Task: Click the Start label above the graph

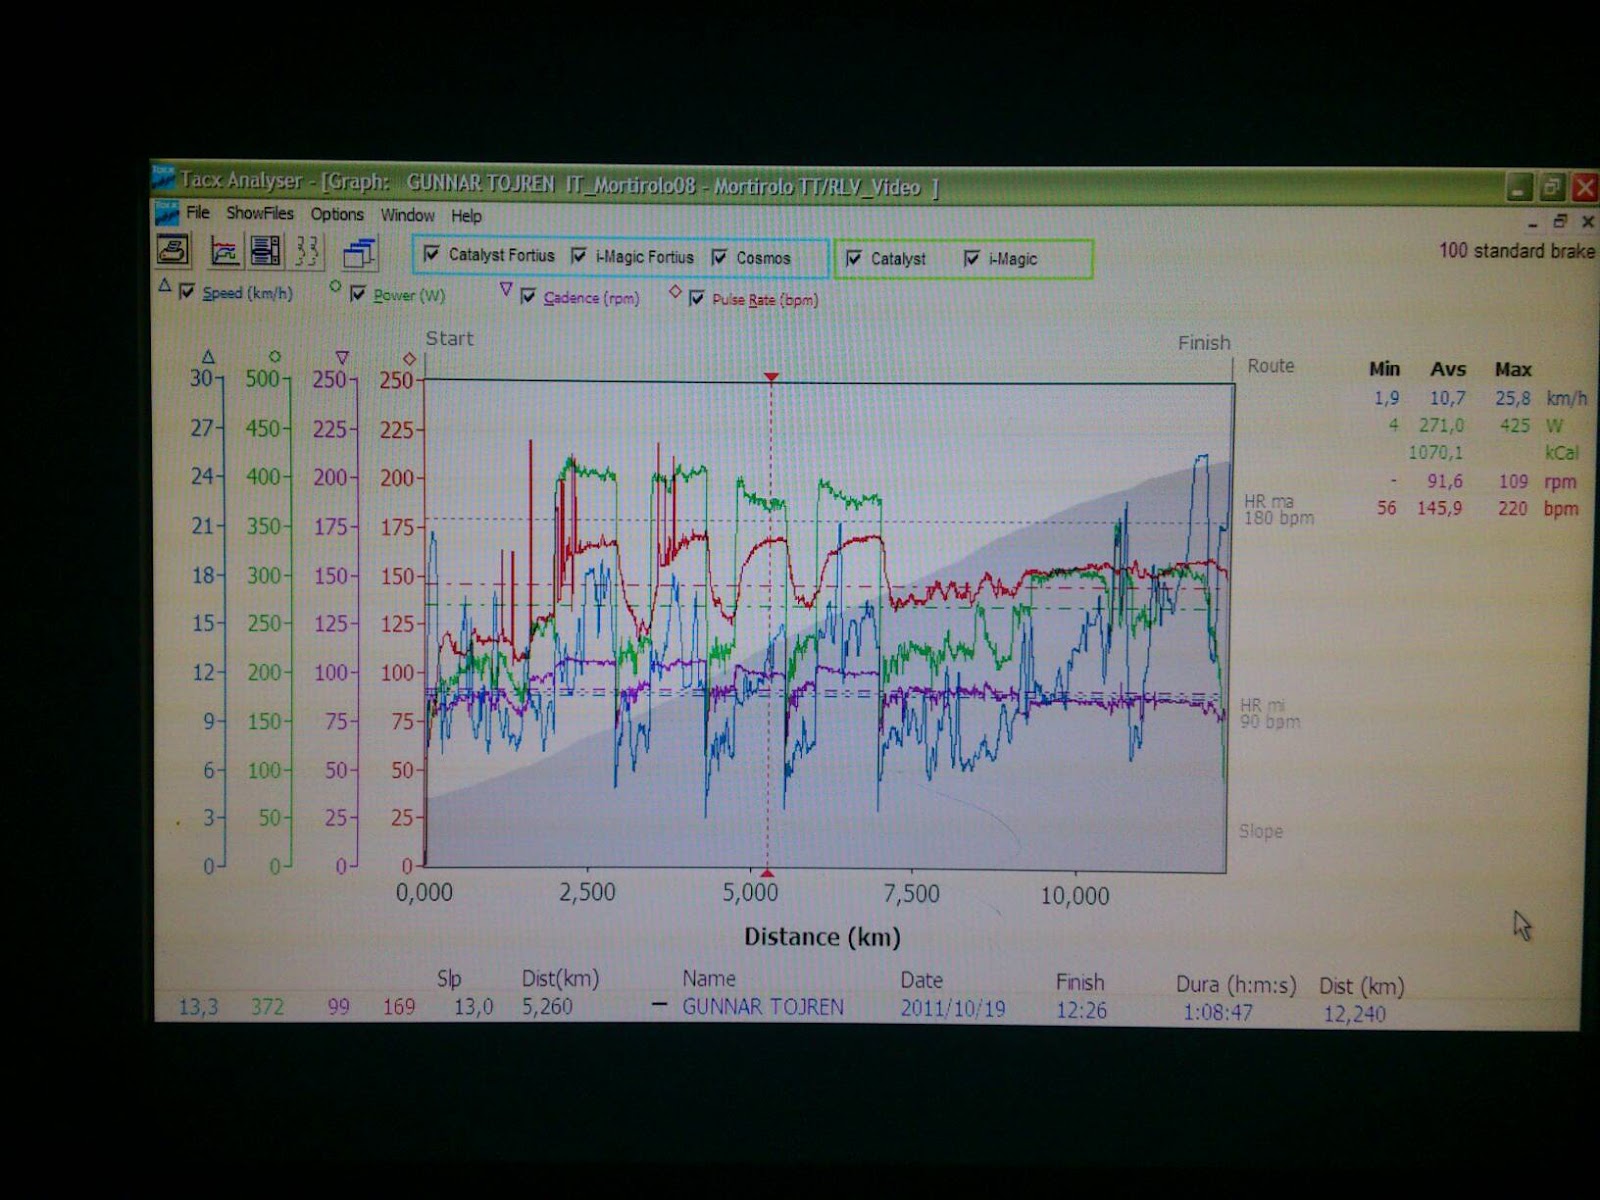Action: [x=450, y=338]
